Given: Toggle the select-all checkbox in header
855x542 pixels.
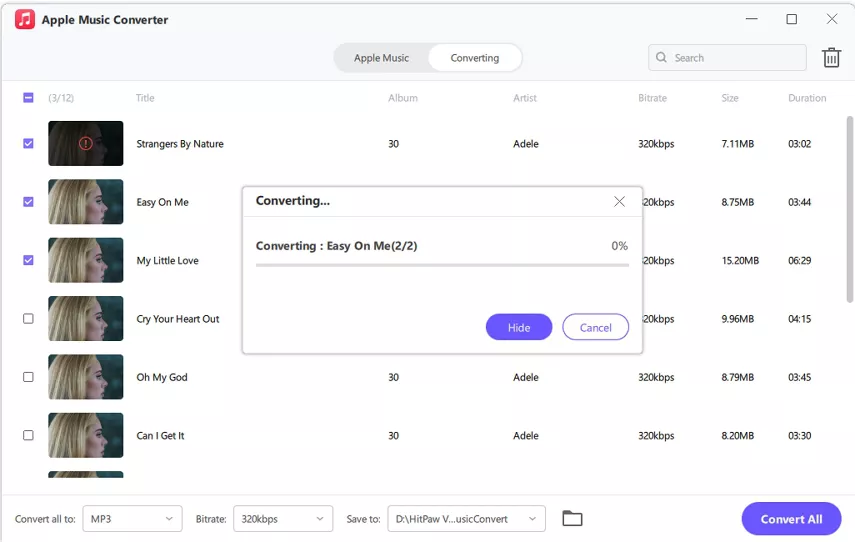Looking at the screenshot, I should click(28, 98).
